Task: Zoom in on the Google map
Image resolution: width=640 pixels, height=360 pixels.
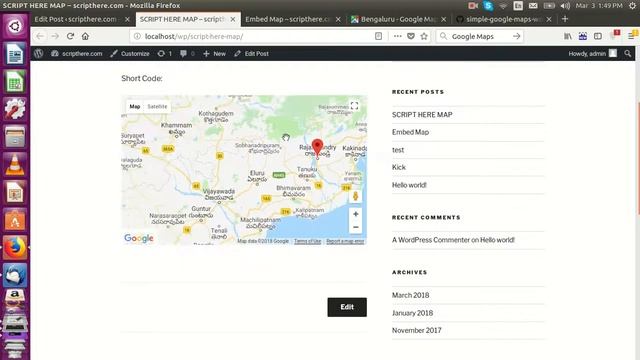Action: tap(356, 214)
